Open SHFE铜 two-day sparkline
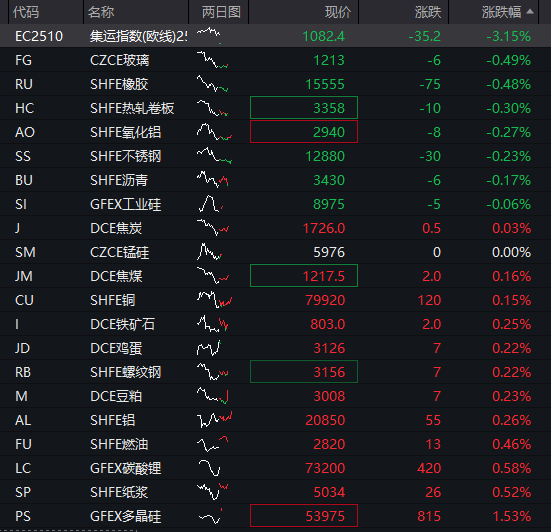Screen dimensions: 551x532 pyautogui.click(x=214, y=300)
